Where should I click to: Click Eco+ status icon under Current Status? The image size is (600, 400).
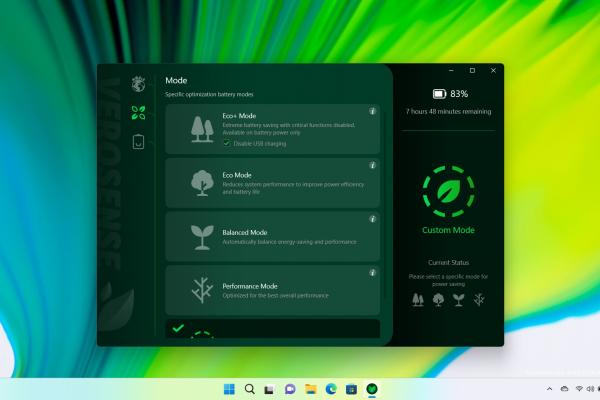coord(418,300)
